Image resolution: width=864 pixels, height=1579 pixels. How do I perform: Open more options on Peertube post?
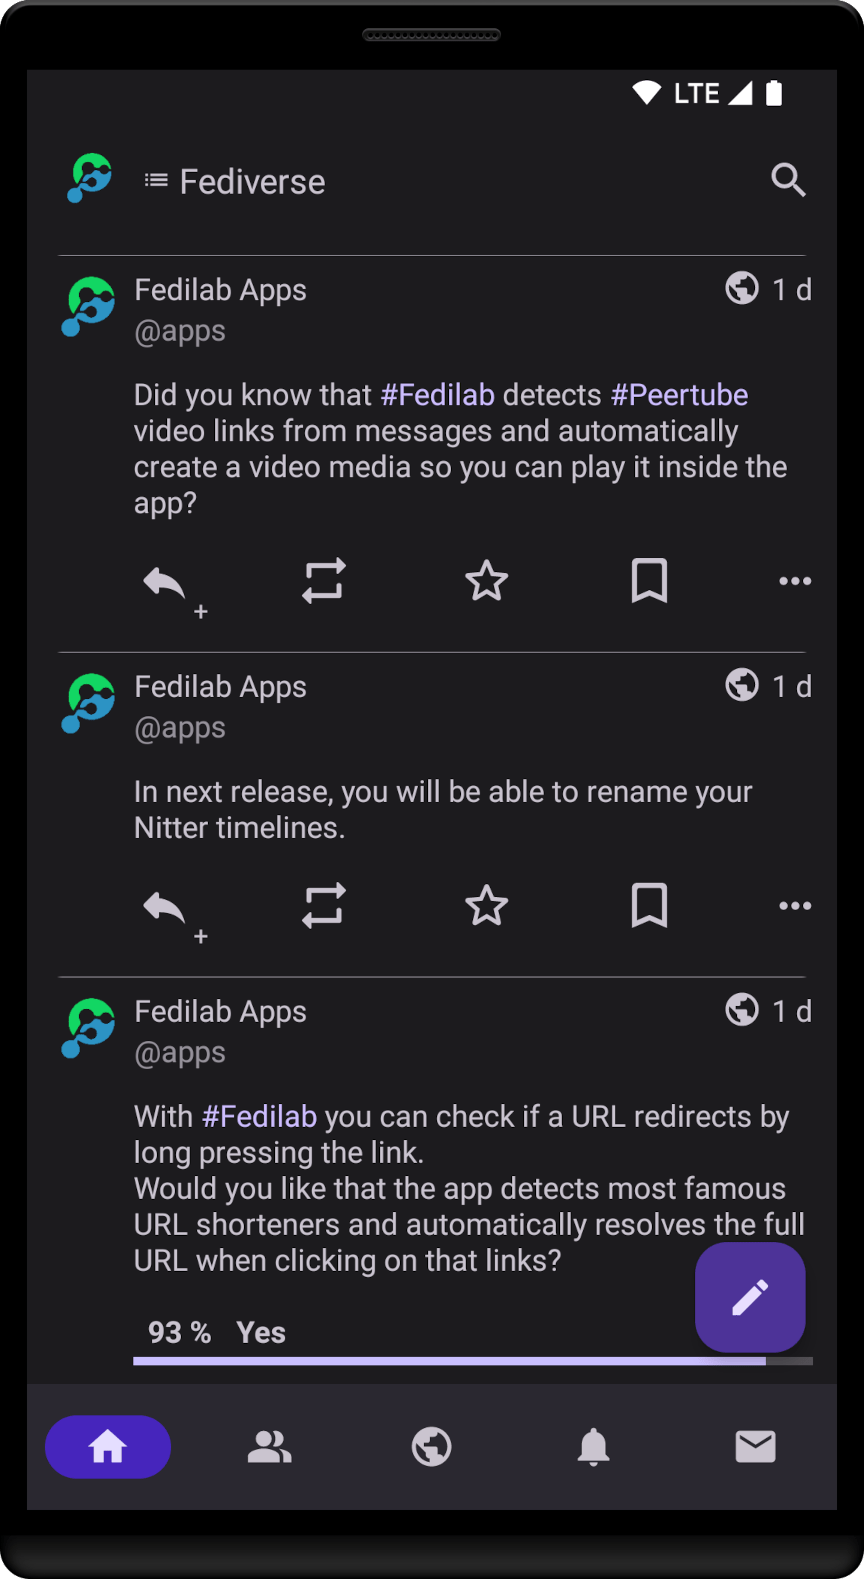click(x=795, y=581)
